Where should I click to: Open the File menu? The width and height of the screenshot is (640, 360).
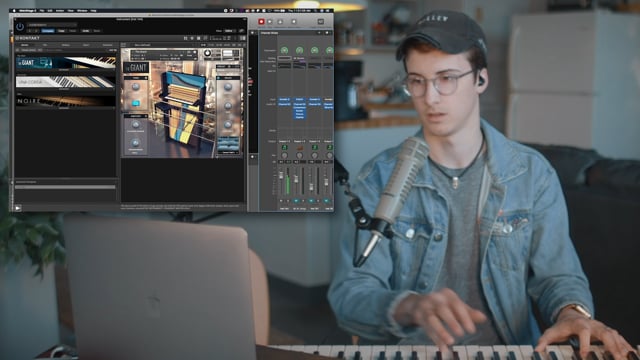click(42, 11)
